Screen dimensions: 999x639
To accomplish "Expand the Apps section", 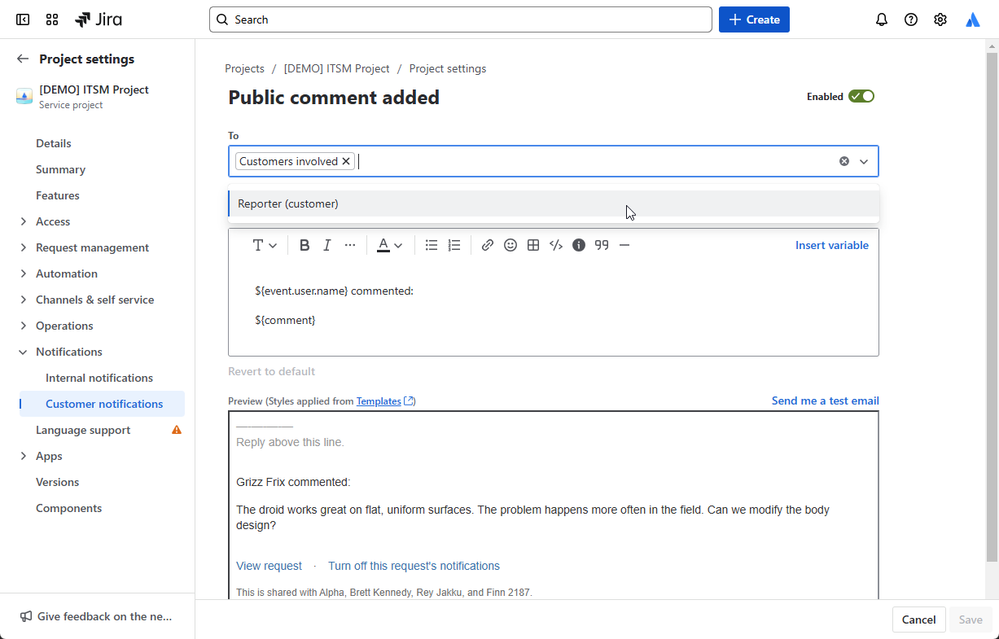I will coord(24,456).
